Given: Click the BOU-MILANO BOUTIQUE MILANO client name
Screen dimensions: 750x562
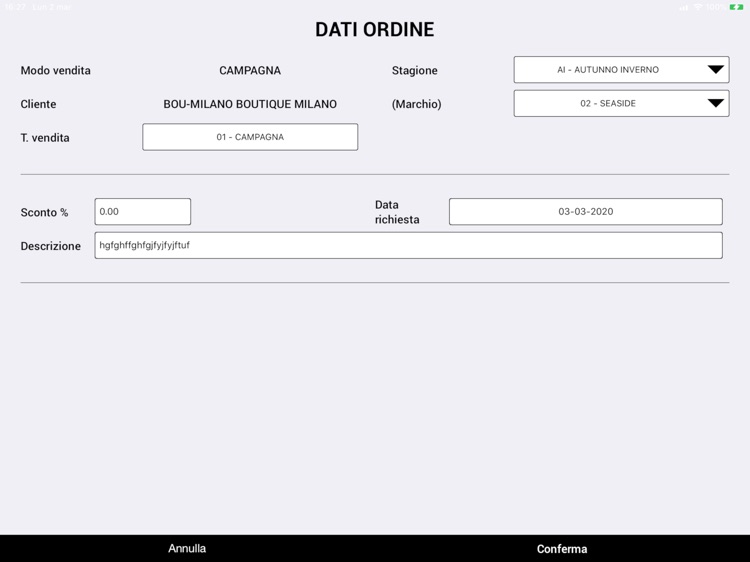Looking at the screenshot, I should (x=250, y=104).
